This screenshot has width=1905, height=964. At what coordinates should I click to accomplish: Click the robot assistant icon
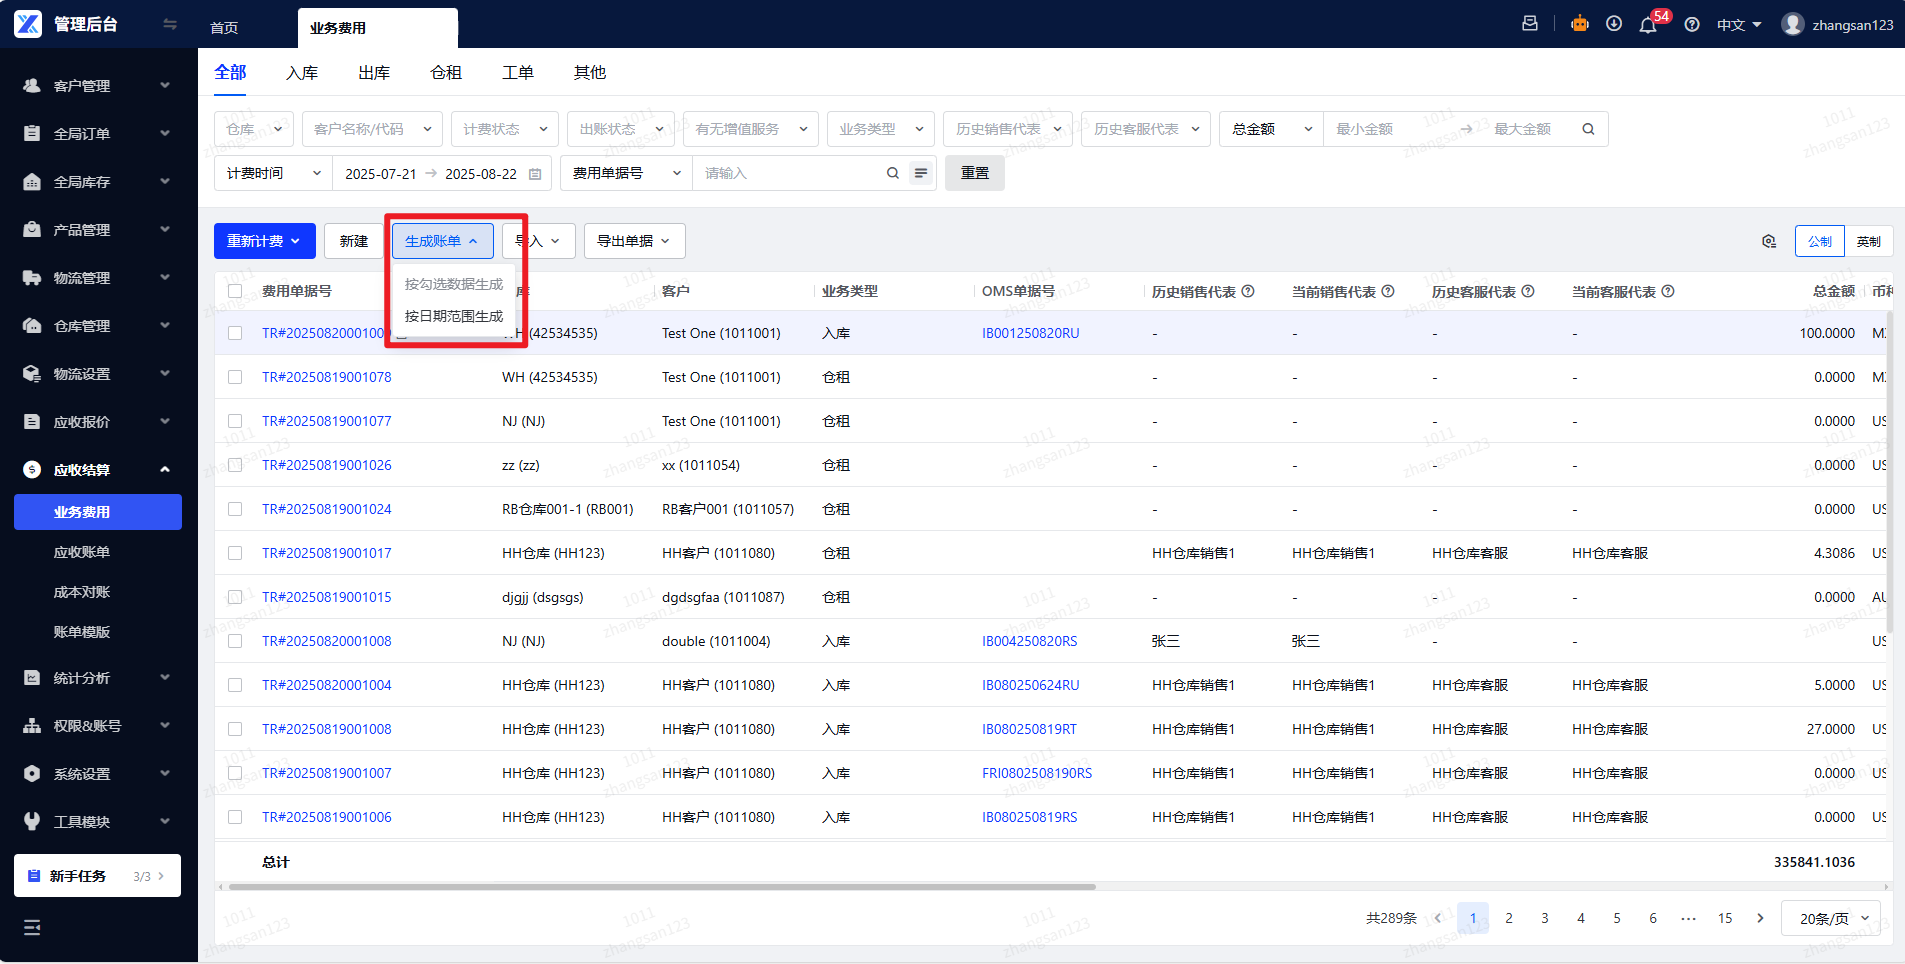1580,24
